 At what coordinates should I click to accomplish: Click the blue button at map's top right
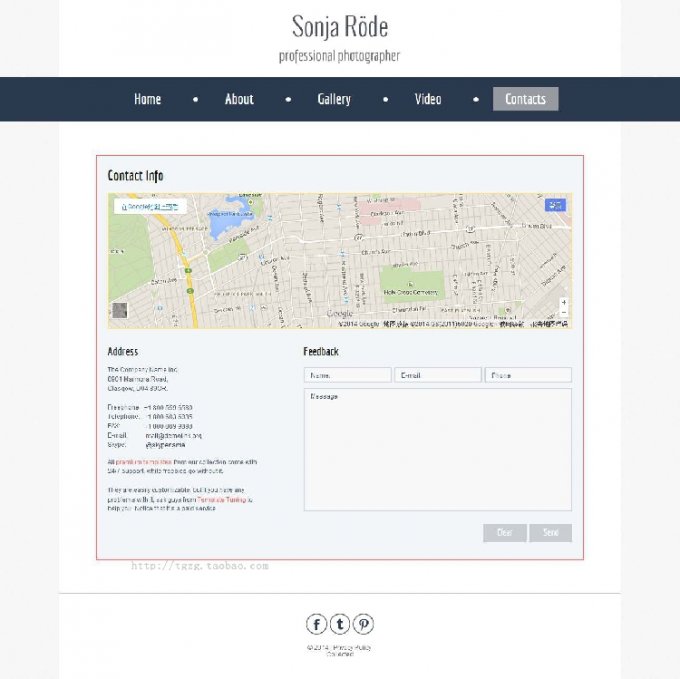click(x=555, y=205)
